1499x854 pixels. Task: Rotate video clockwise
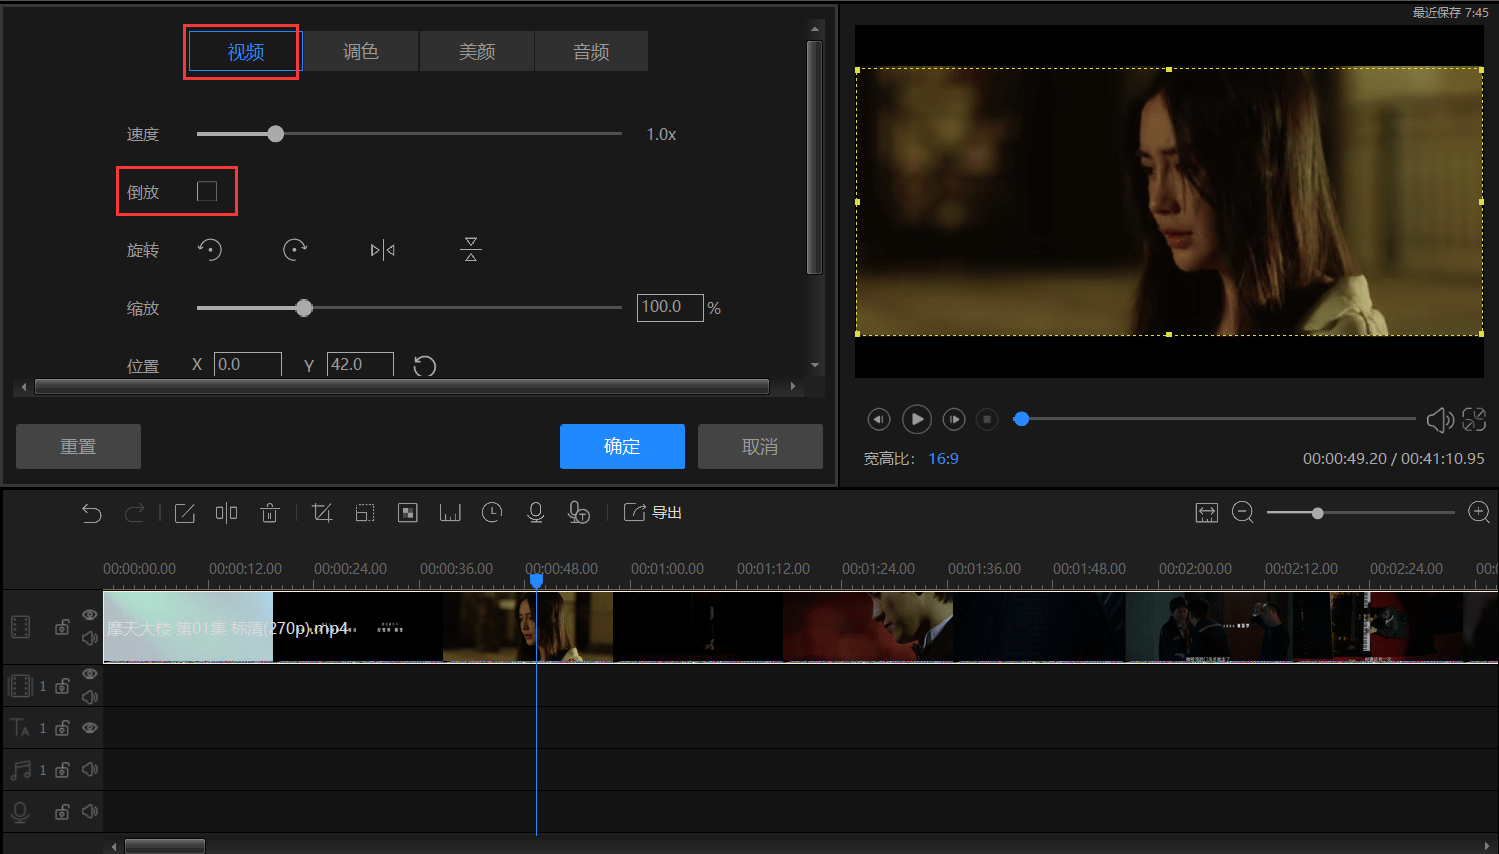(295, 250)
